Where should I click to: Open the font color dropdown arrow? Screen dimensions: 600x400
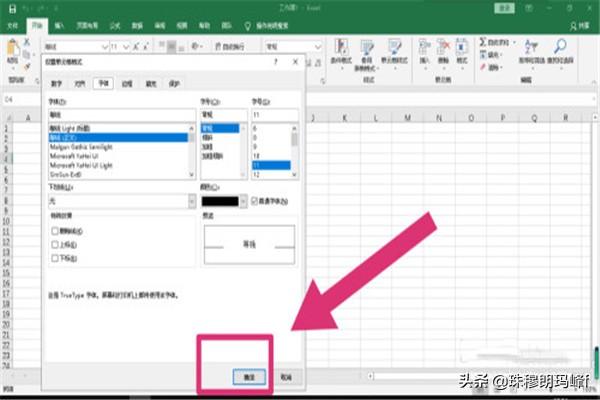[x=241, y=201]
